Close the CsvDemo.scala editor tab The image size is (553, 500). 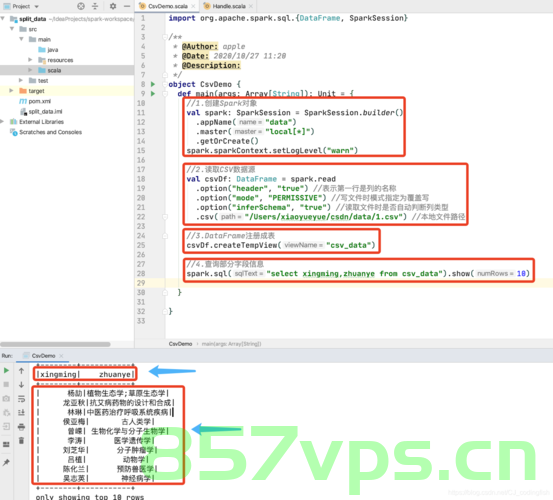click(x=193, y=6)
